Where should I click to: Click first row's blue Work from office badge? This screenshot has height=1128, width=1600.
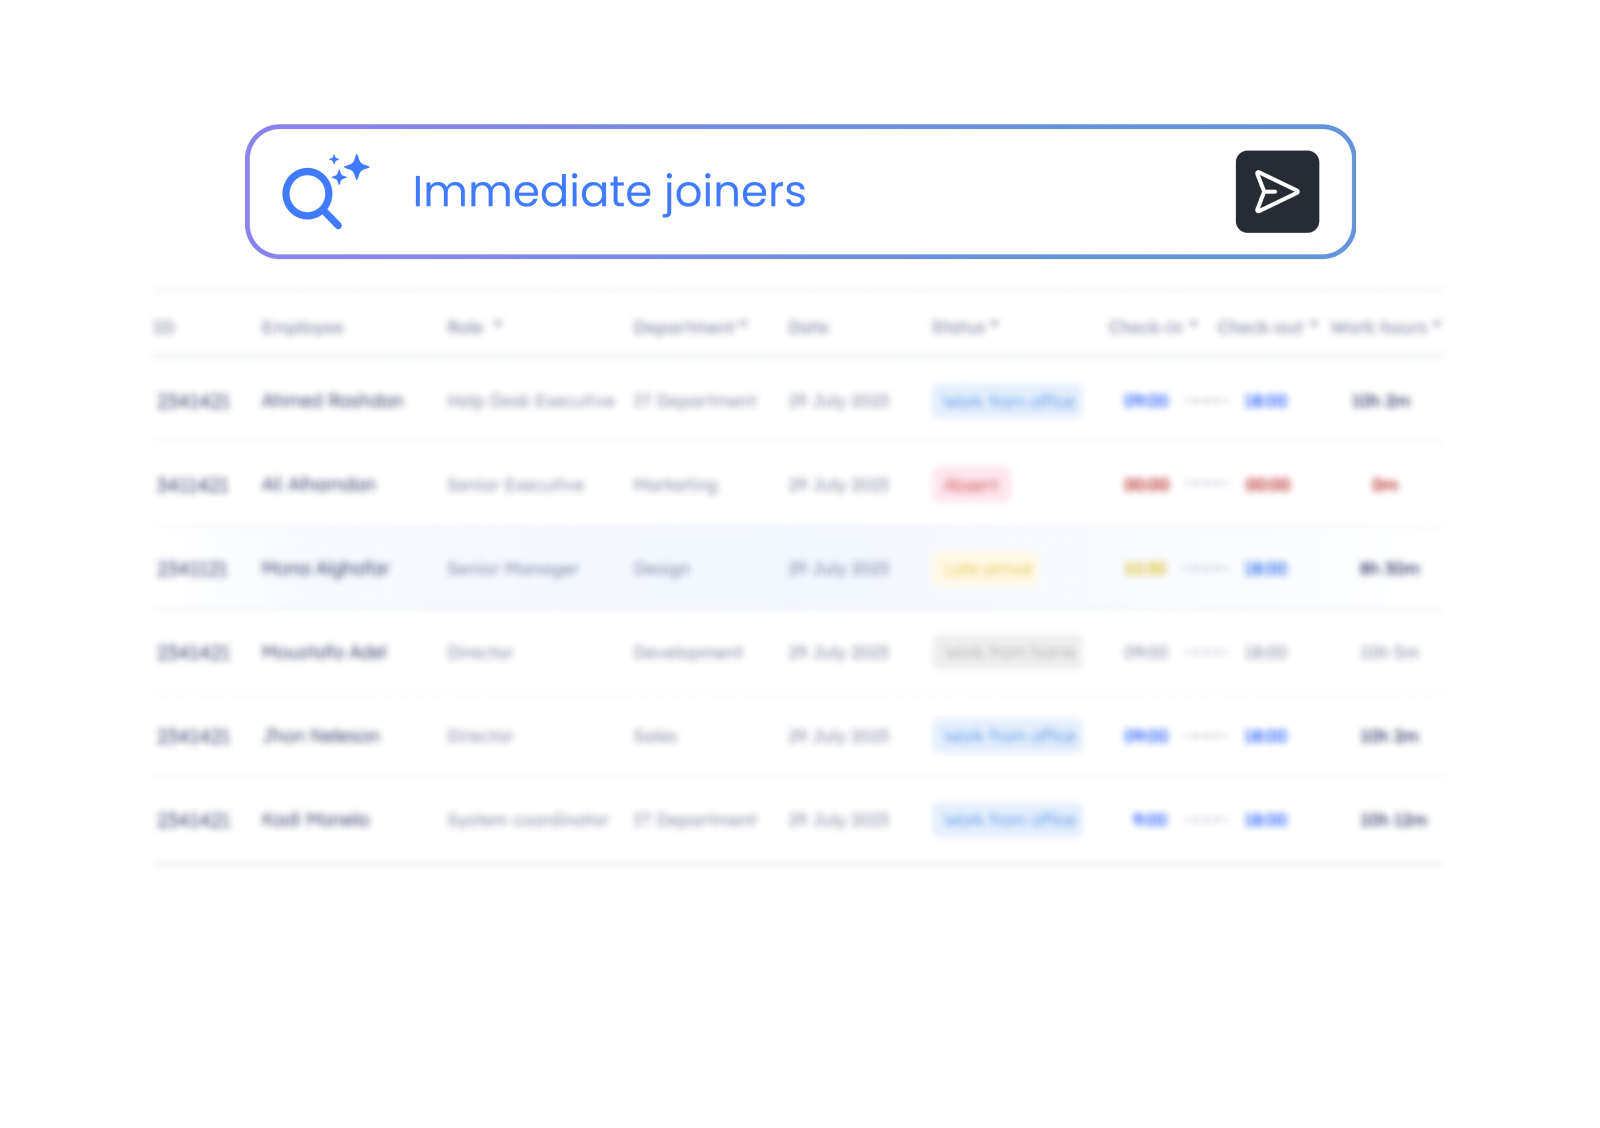(x=1008, y=401)
